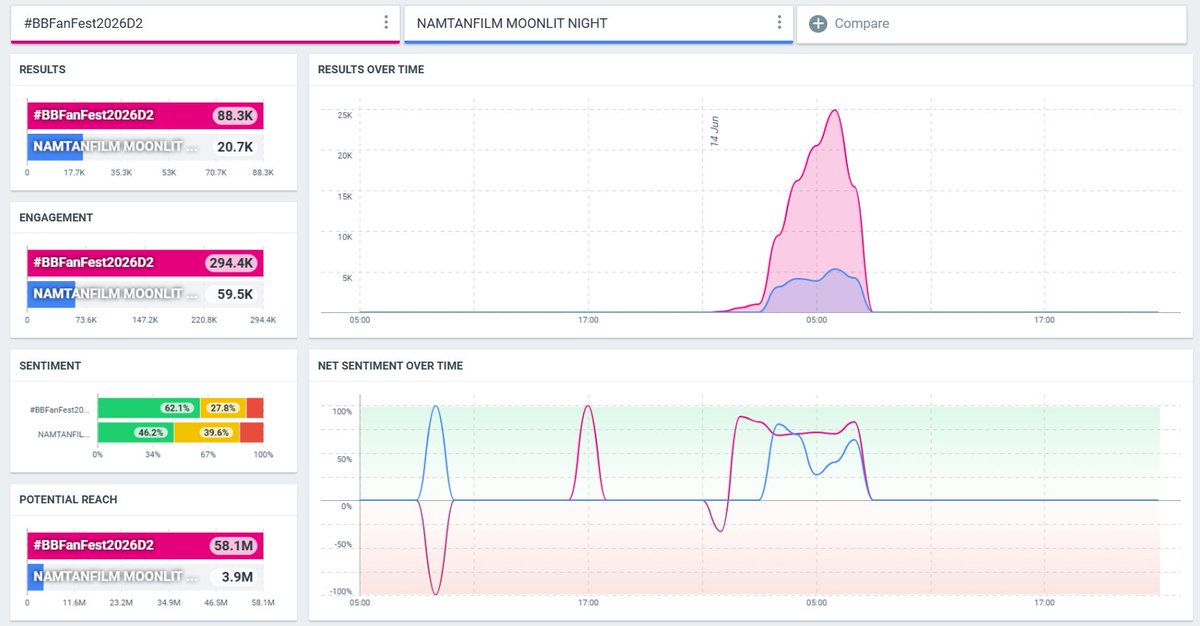Open options menu for NAMTANFILM MOONLIT NIGHT query
The width and height of the screenshot is (1200, 626).
click(779, 23)
